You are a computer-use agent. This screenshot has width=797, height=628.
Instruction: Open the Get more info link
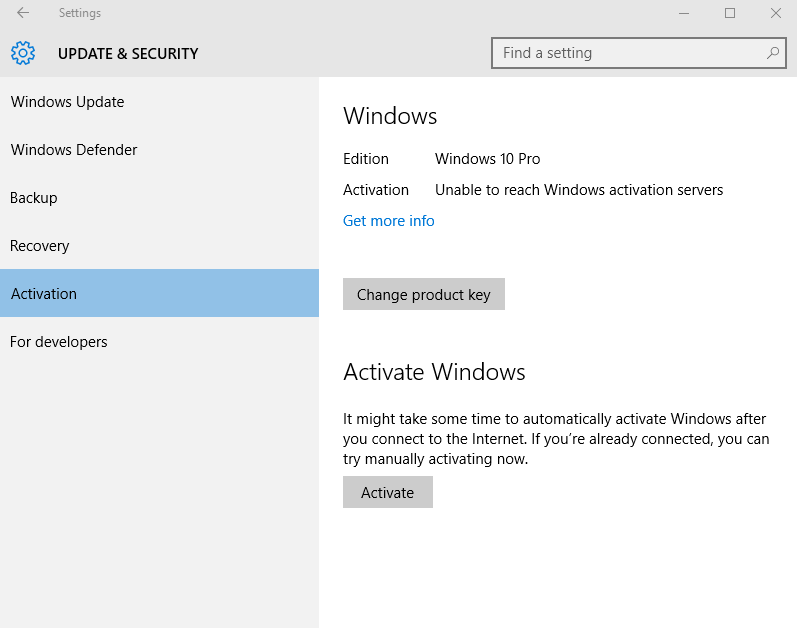[388, 221]
